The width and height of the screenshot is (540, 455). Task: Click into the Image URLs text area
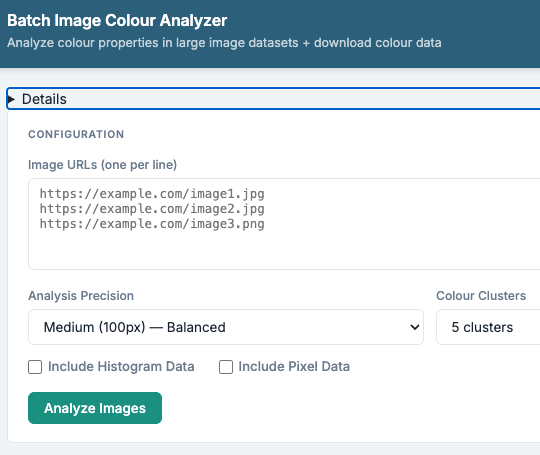(x=284, y=224)
